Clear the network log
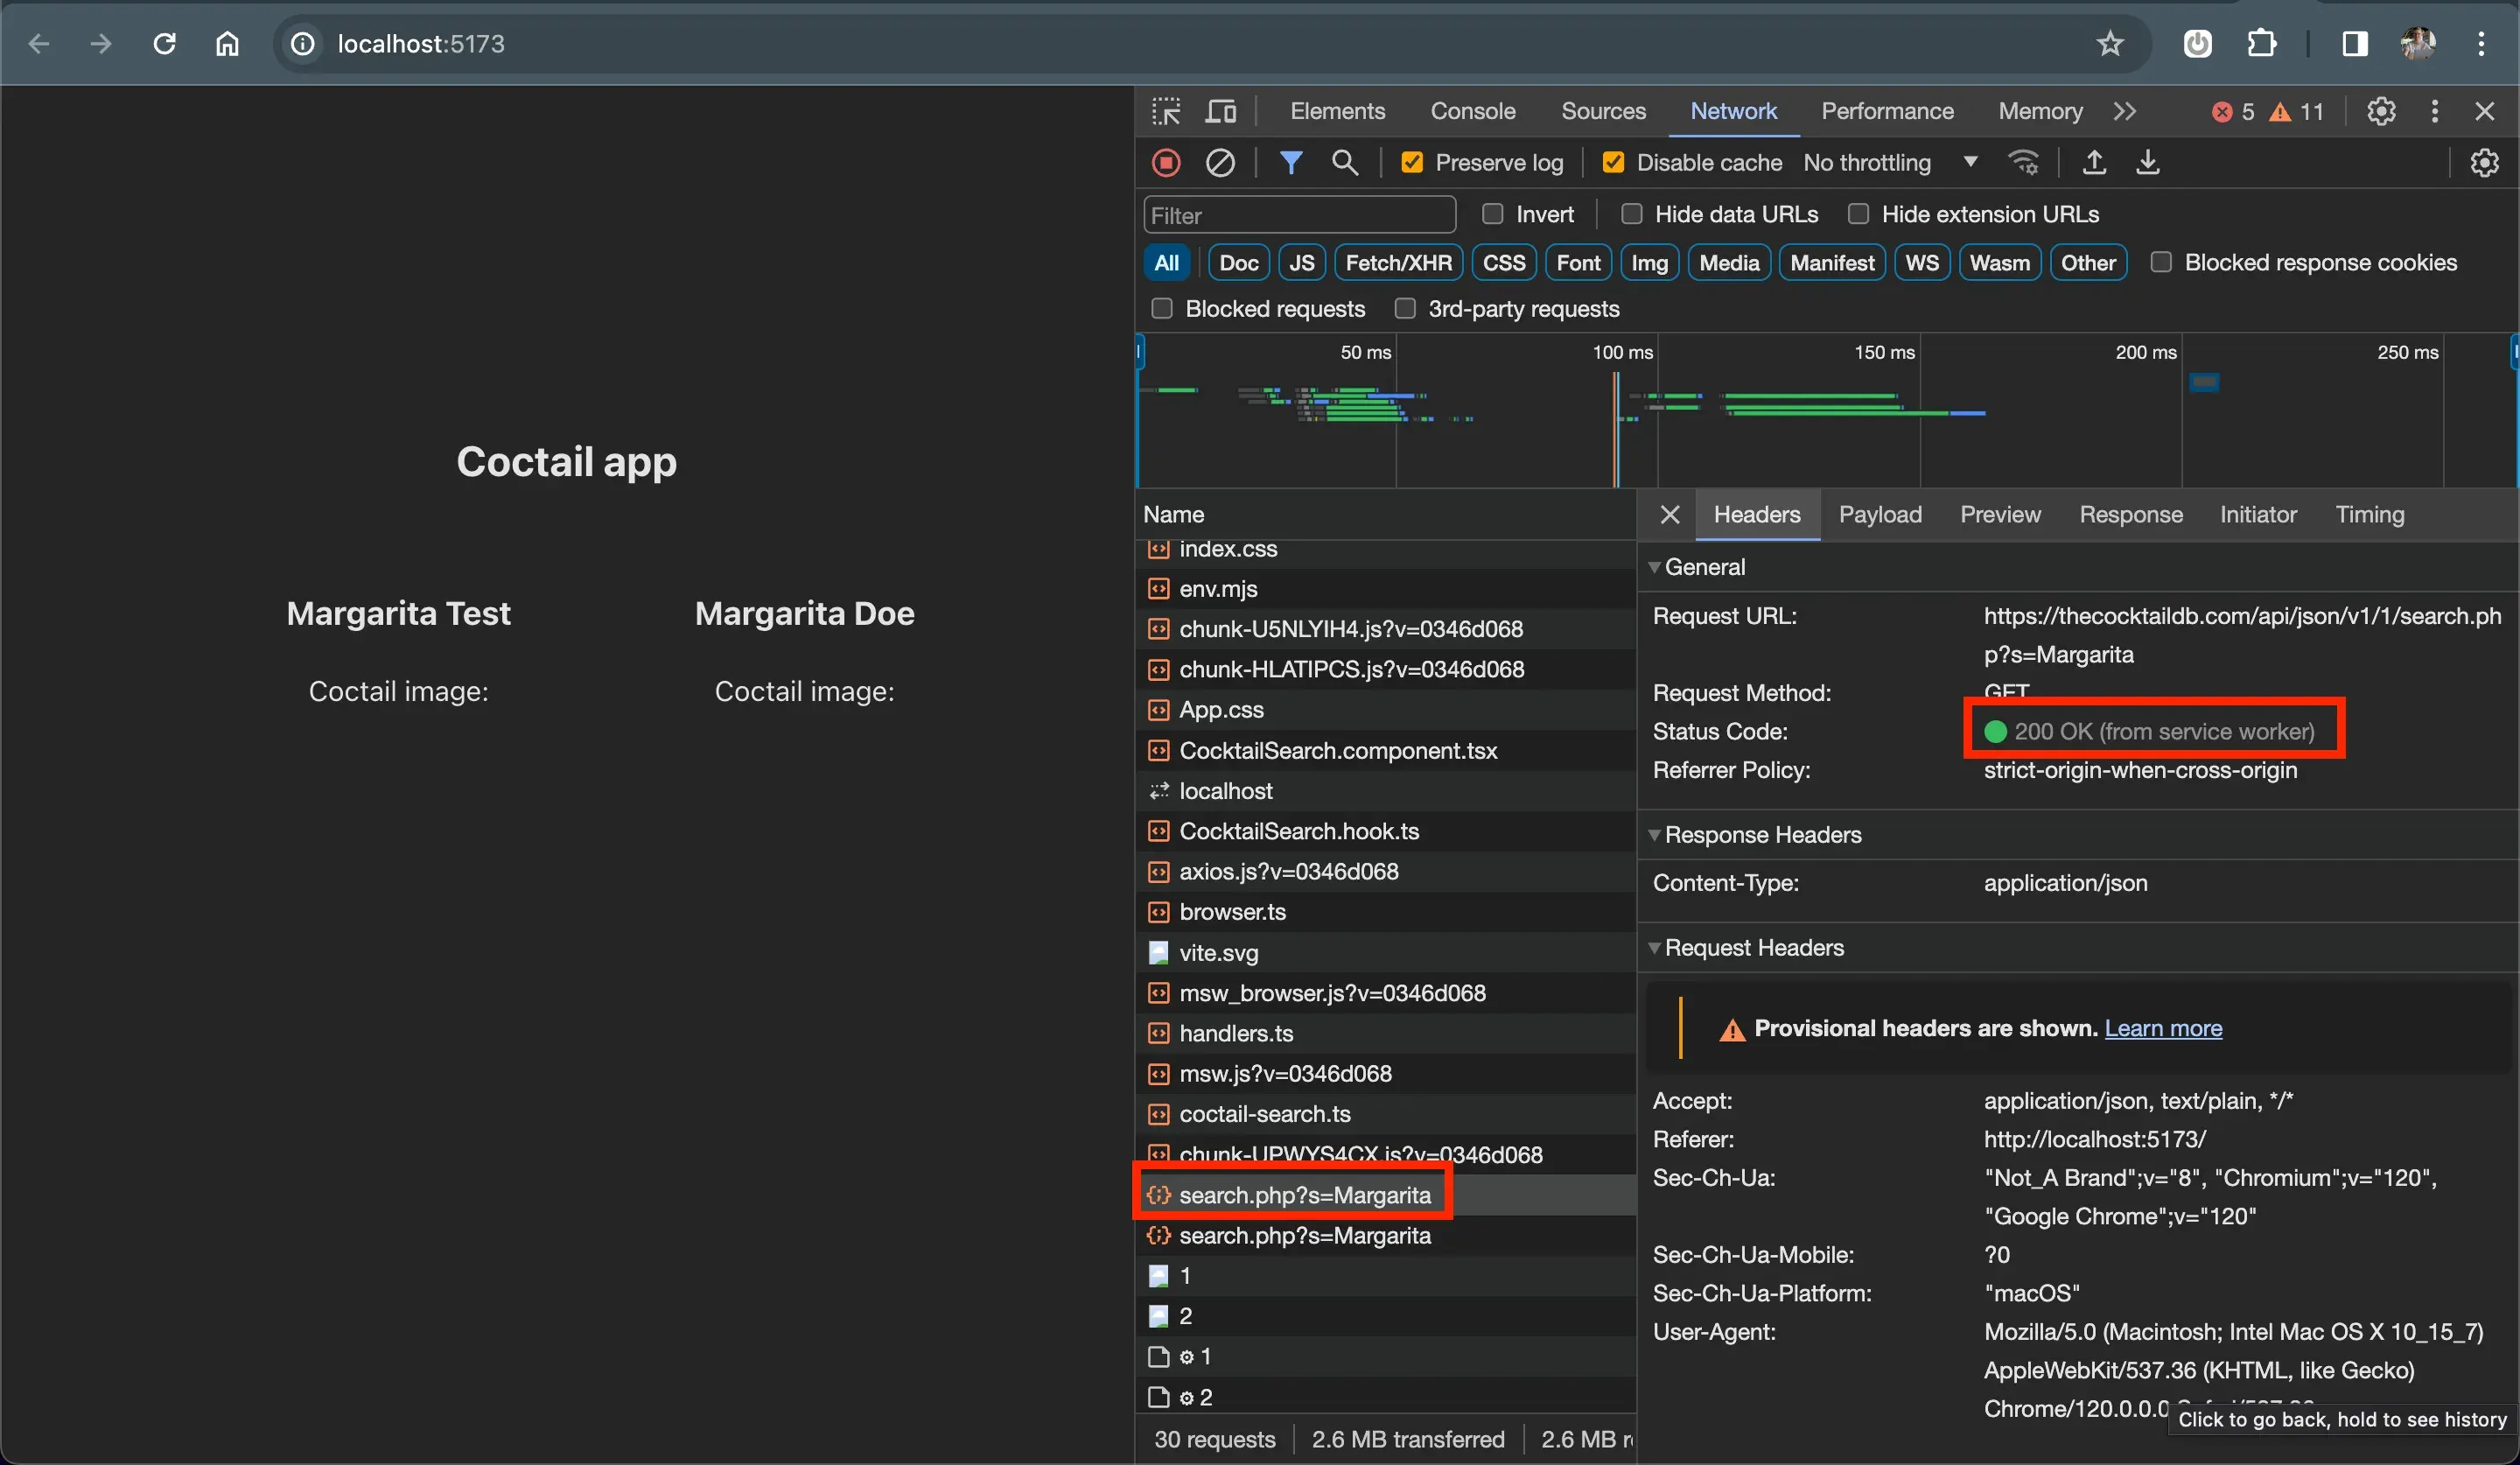 [x=1219, y=162]
